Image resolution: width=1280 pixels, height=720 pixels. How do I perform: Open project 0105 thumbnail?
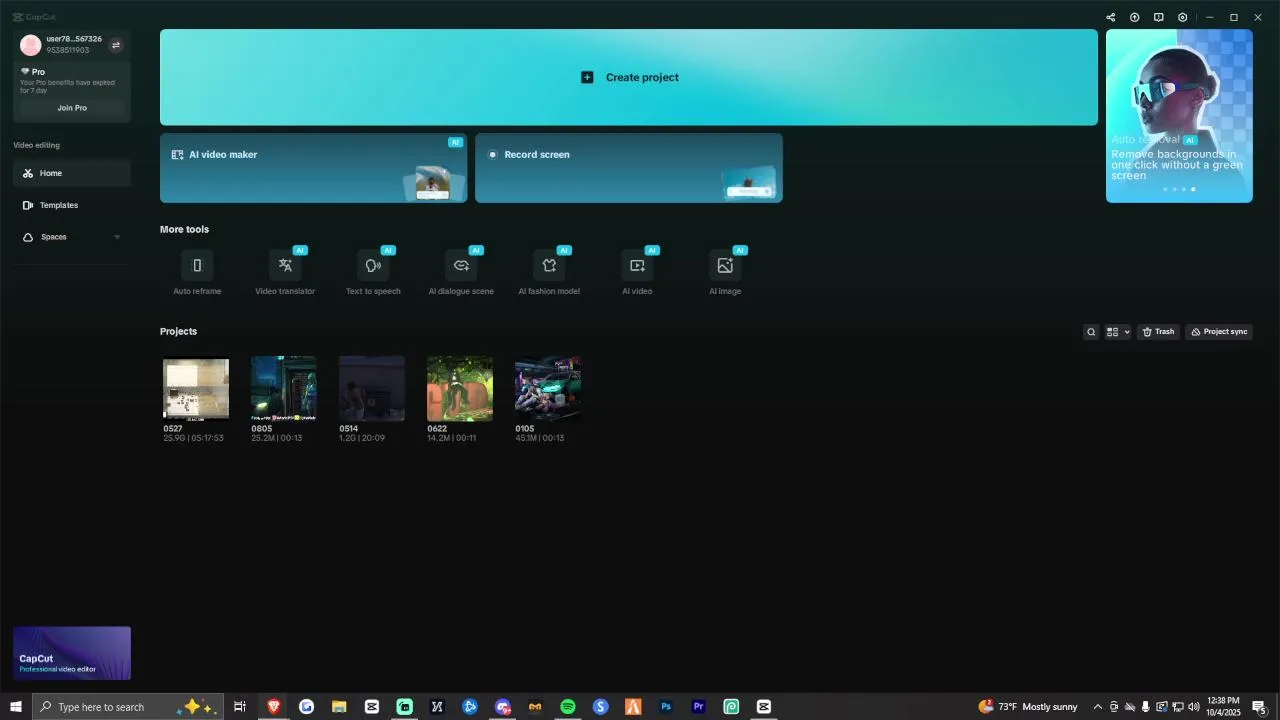548,388
